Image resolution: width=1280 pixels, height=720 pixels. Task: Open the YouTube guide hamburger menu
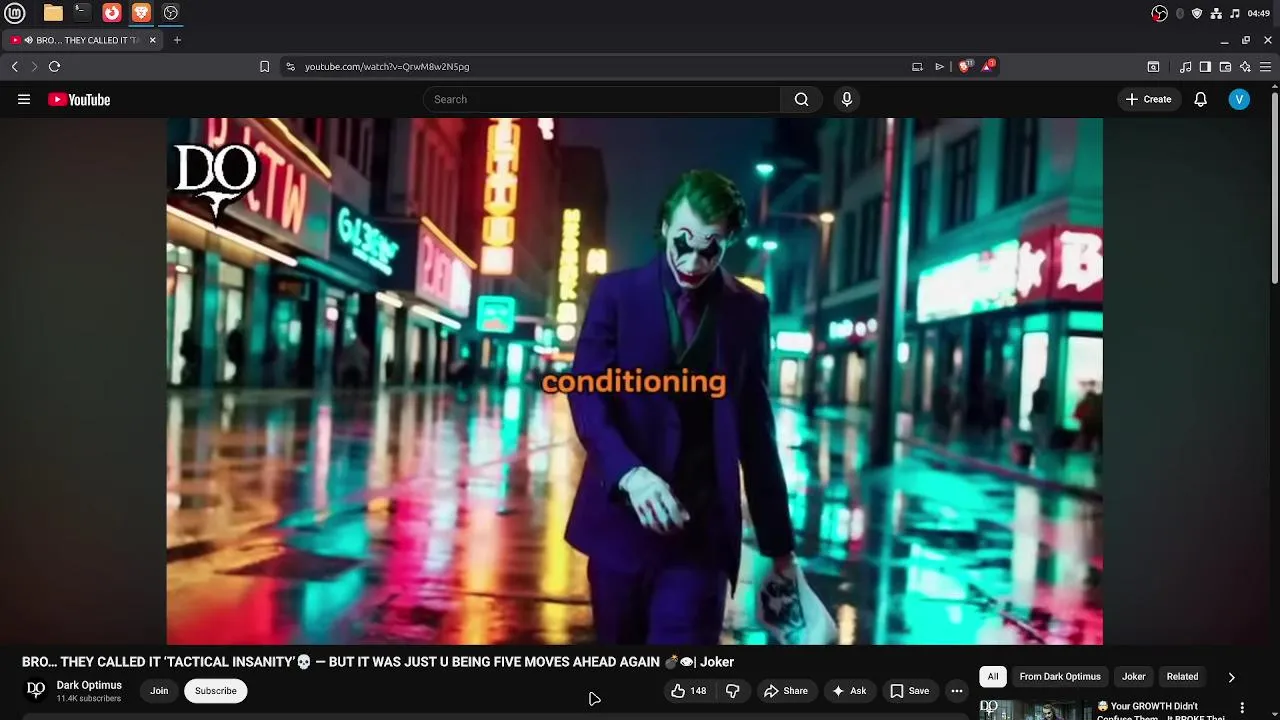pos(24,99)
